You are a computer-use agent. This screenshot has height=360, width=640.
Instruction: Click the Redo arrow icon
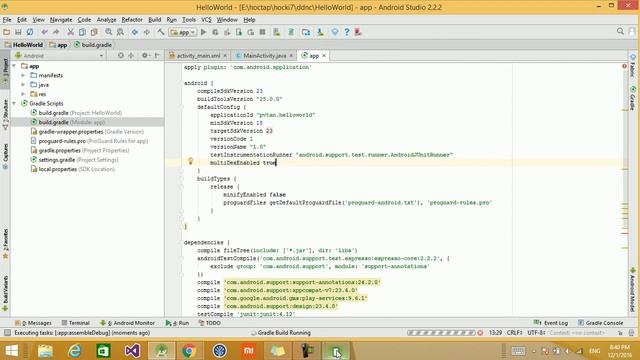(x=56, y=32)
